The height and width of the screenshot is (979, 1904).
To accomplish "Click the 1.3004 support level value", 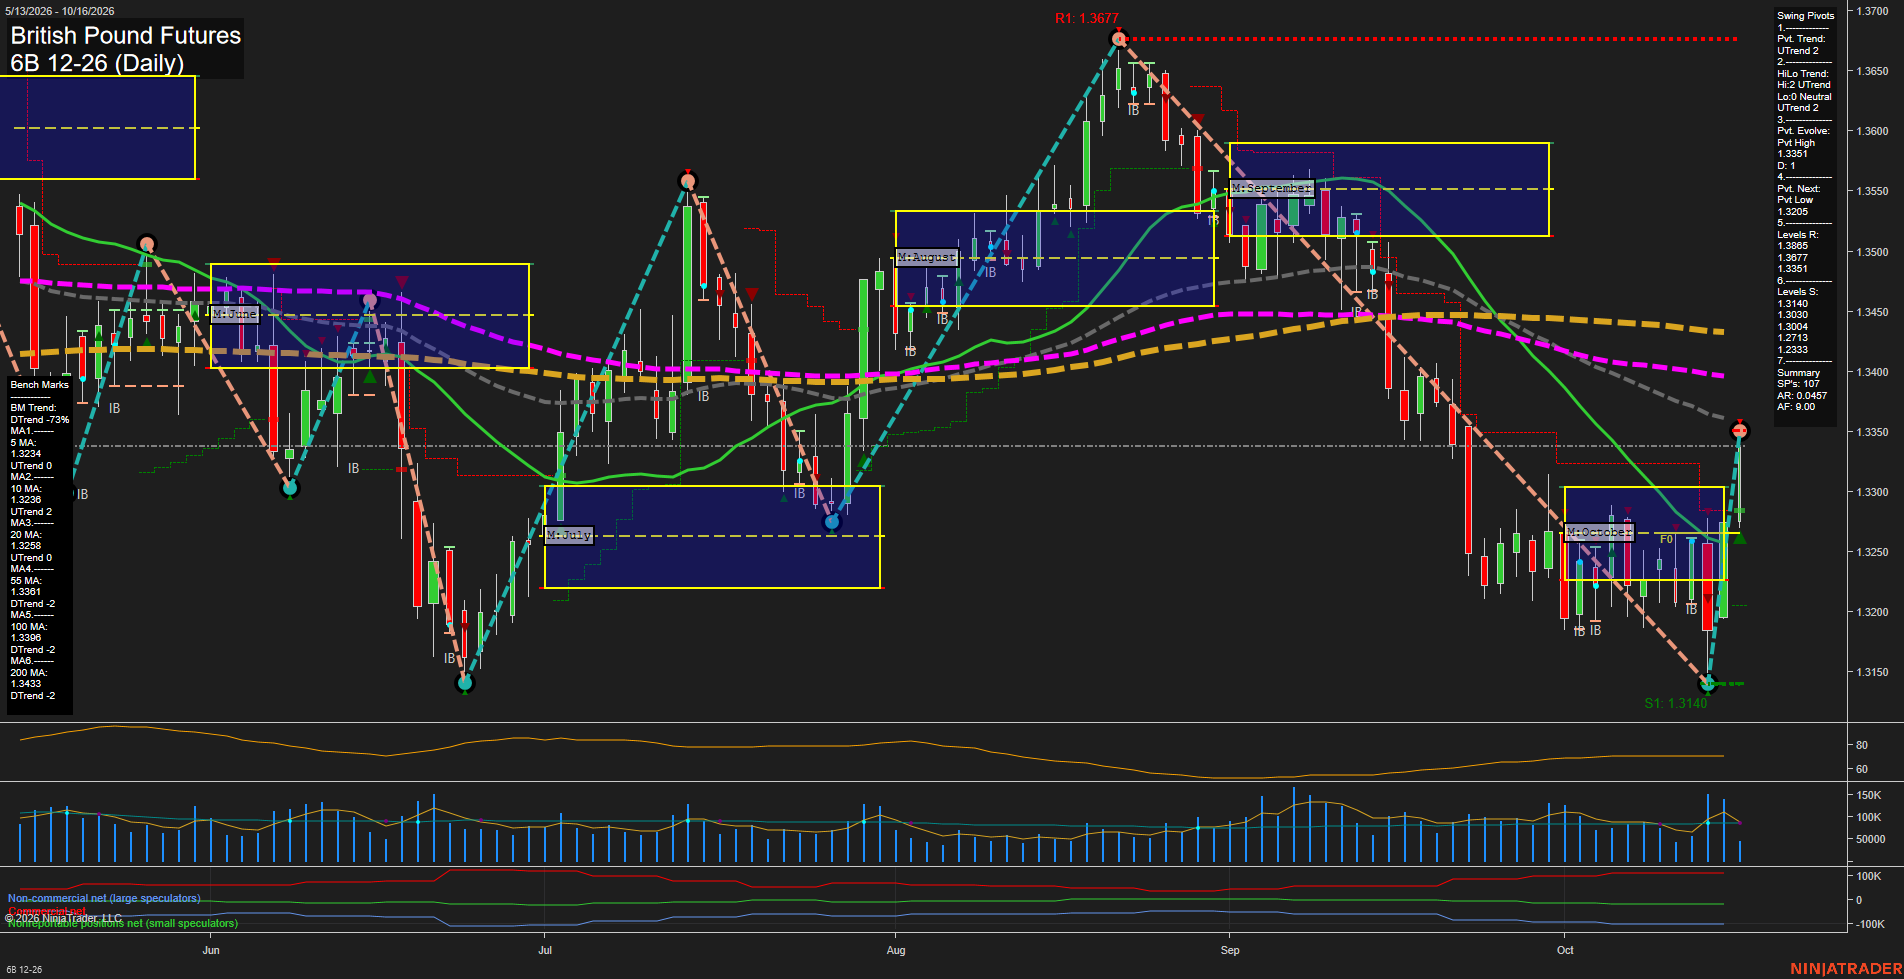I will pyautogui.click(x=1792, y=327).
